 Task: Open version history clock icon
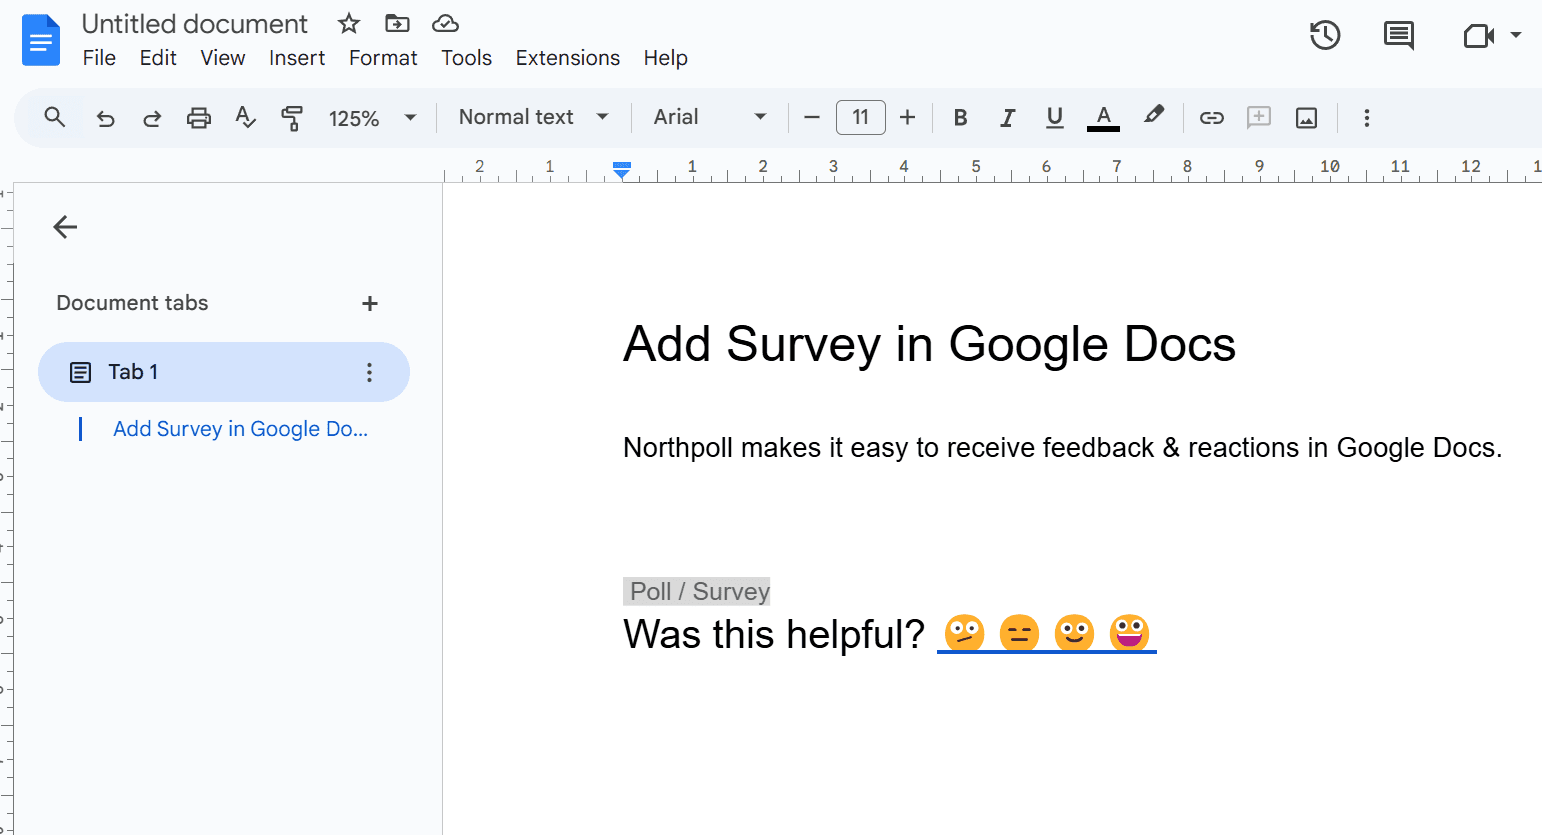tap(1325, 36)
